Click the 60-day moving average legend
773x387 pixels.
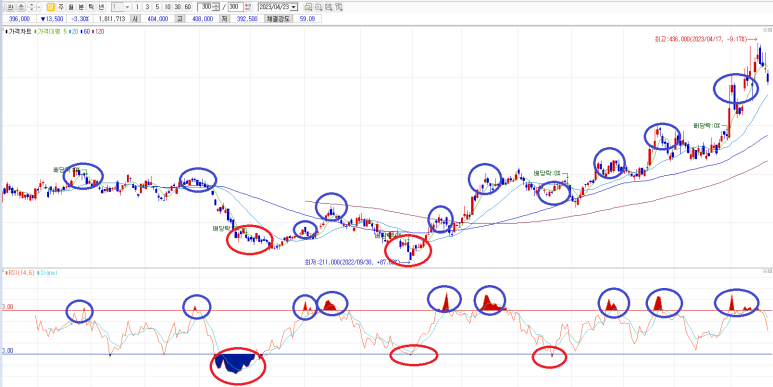click(86, 31)
